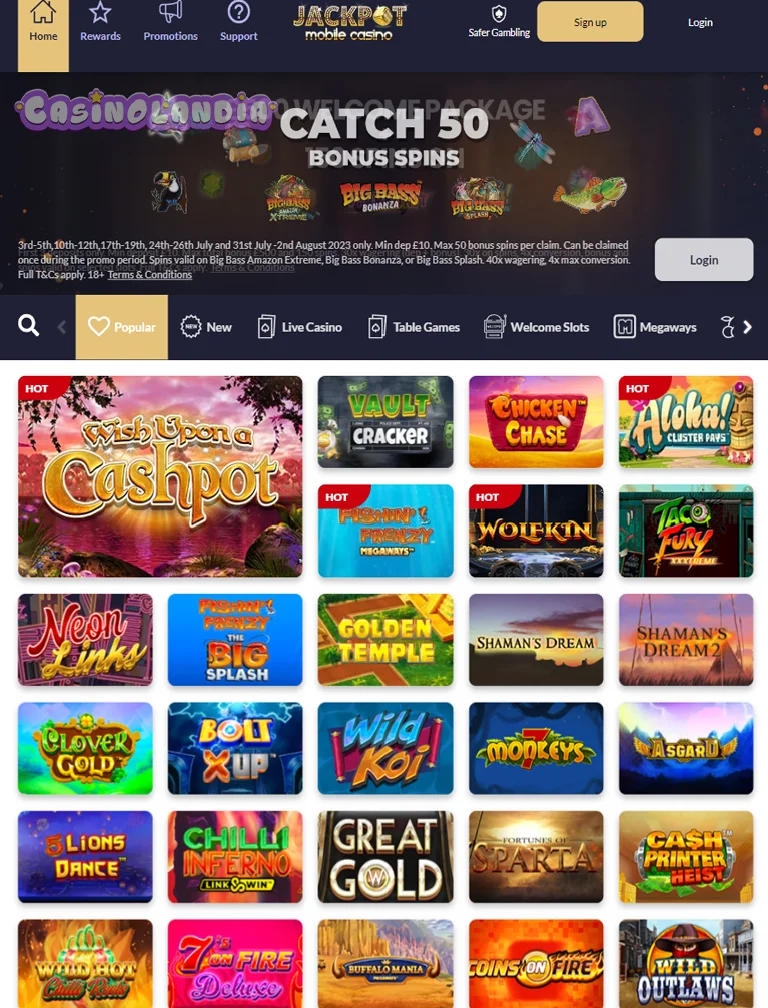Open Promotions megaphone icon
The width and height of the screenshot is (768, 1008).
tap(170, 12)
